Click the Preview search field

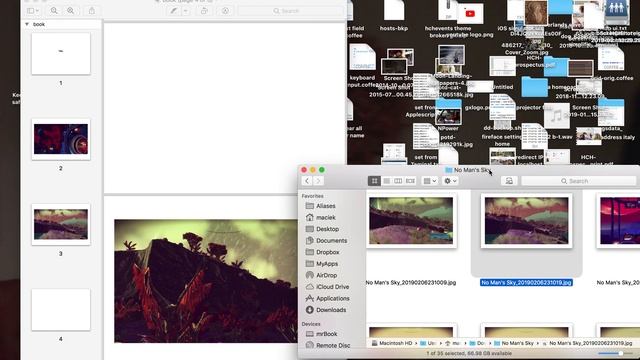(x=291, y=11)
